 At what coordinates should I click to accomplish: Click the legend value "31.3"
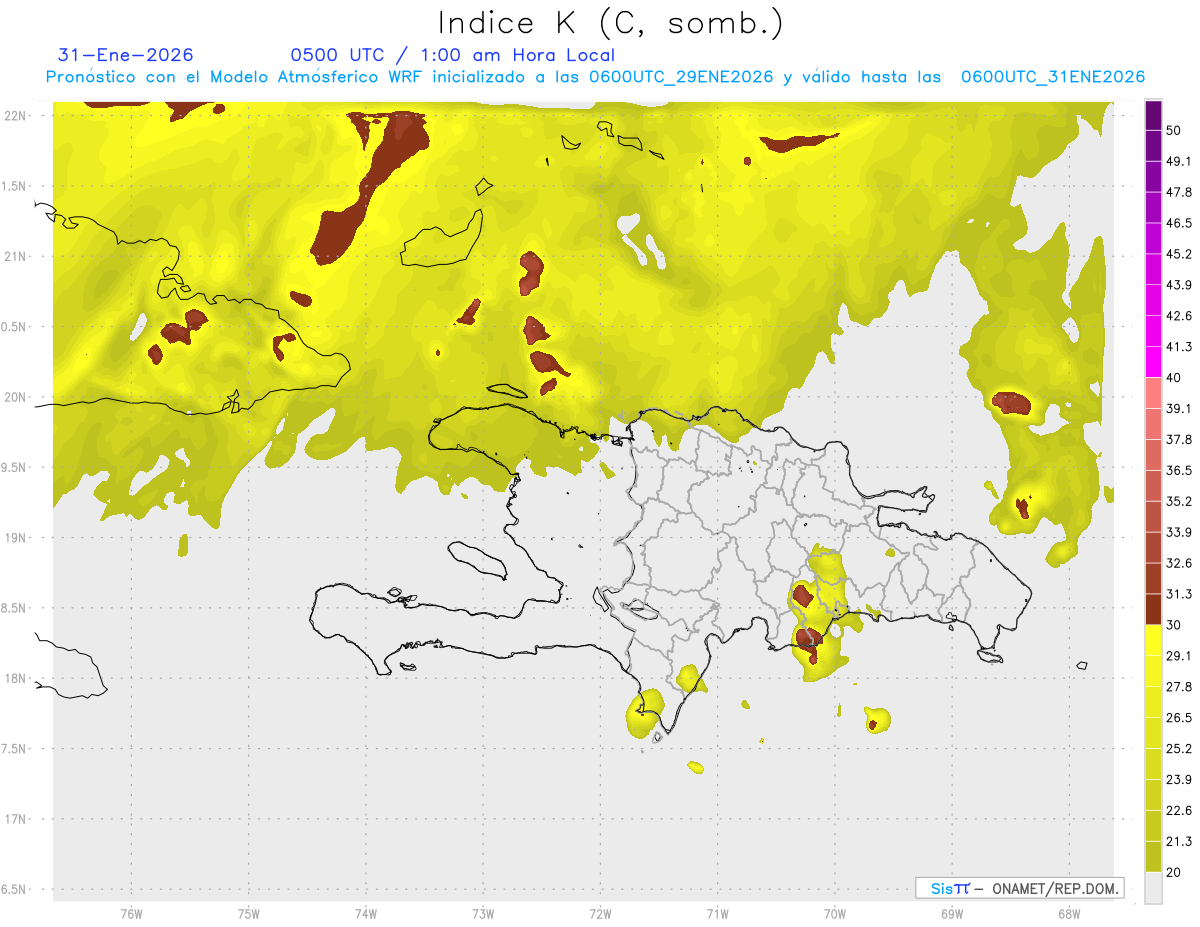coord(1179,594)
